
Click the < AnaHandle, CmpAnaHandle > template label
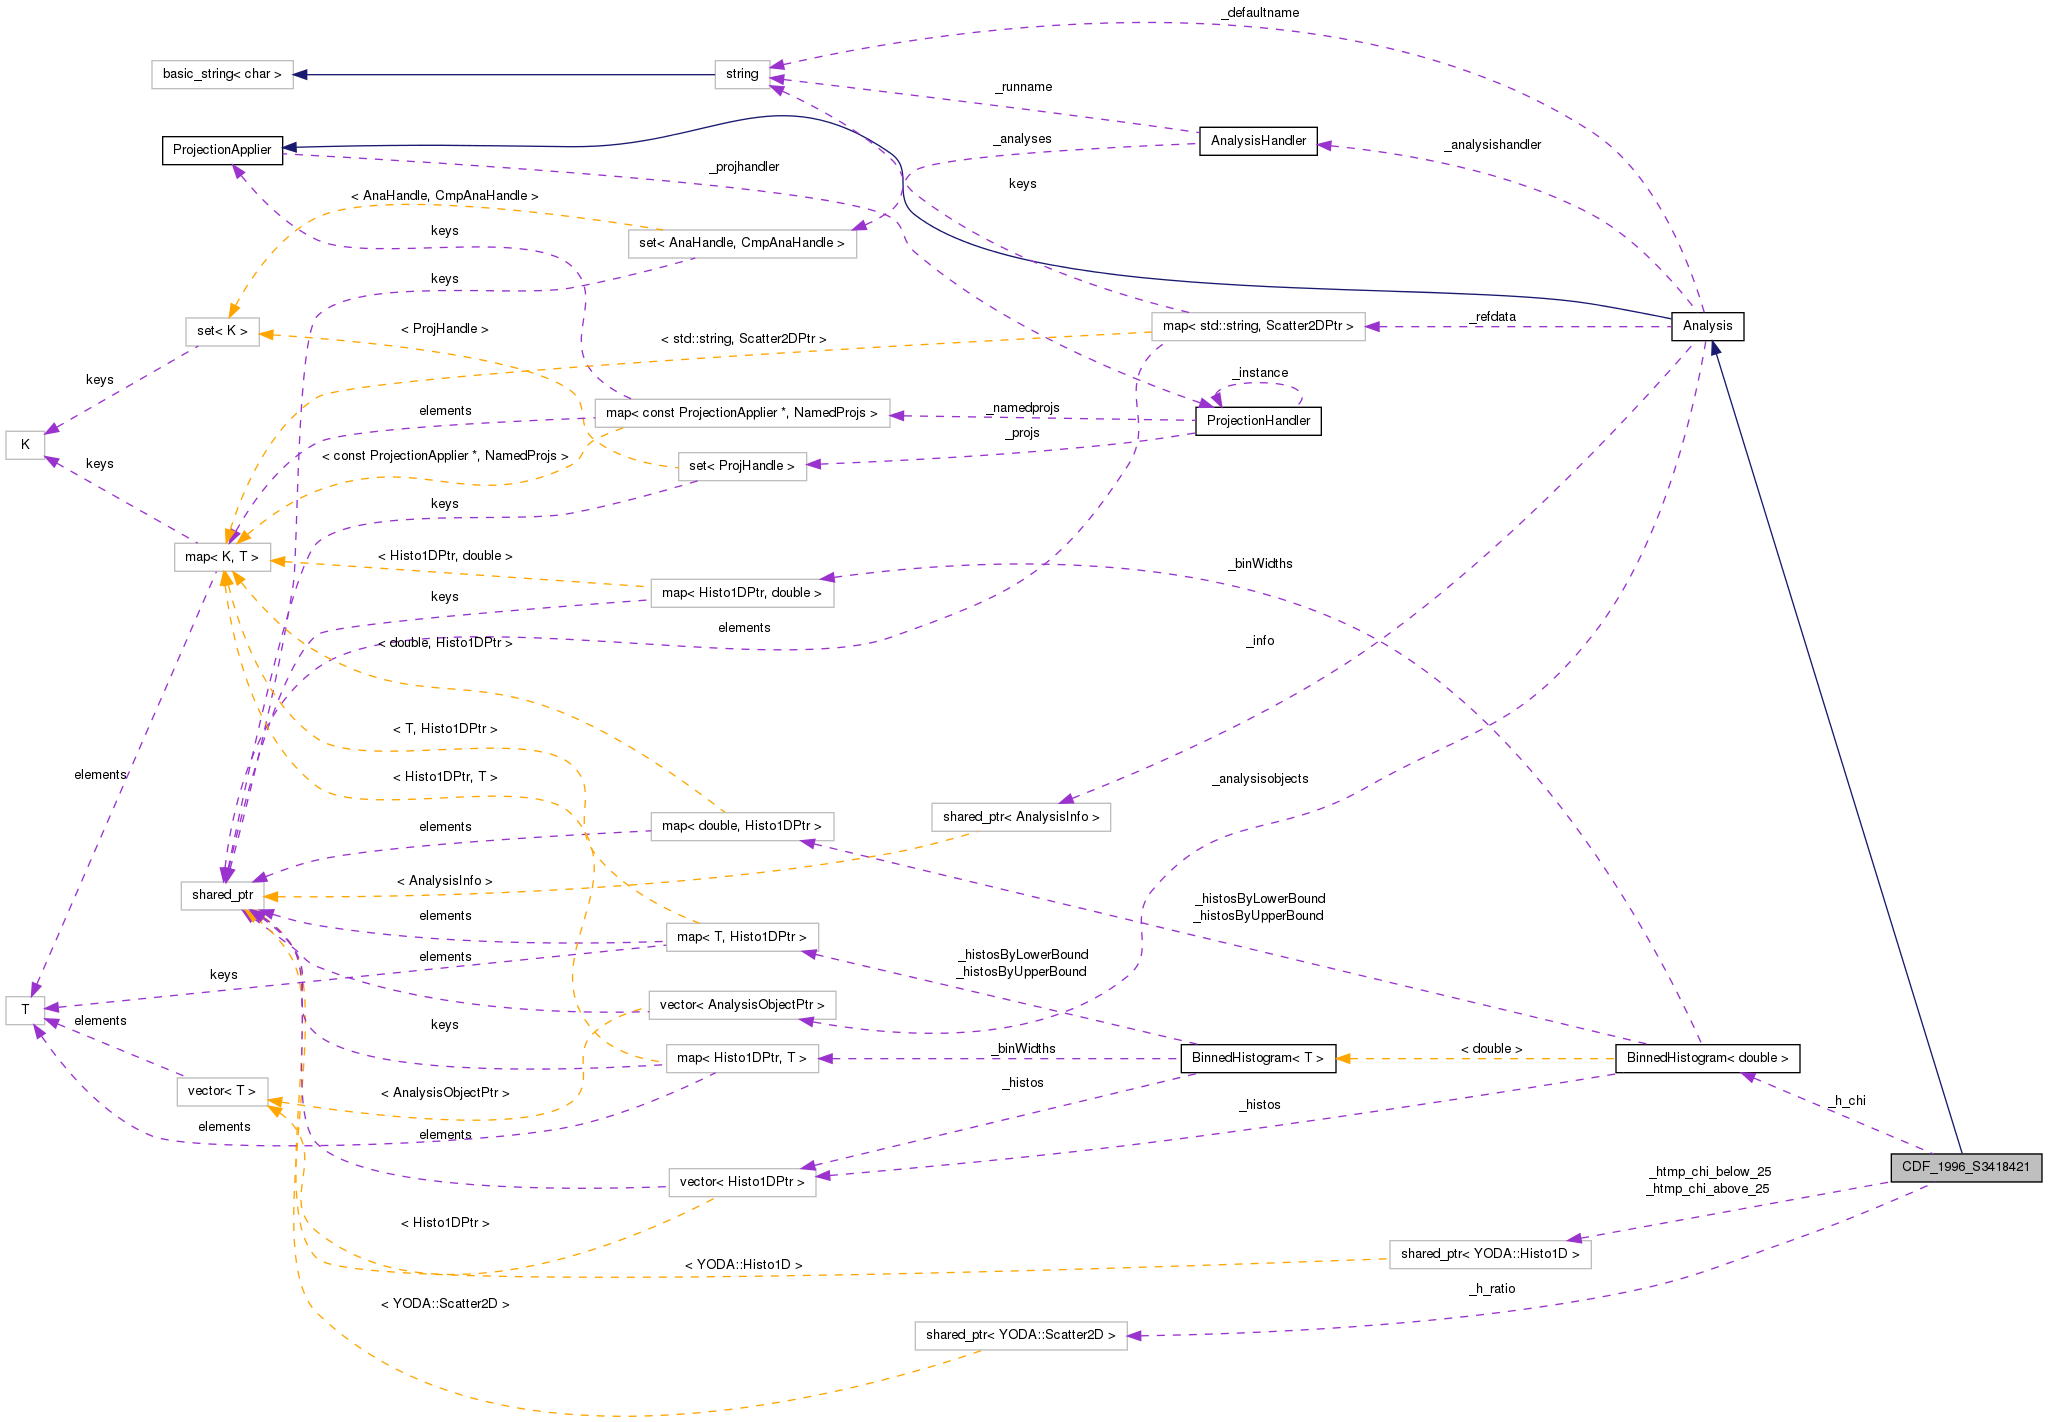pos(445,196)
